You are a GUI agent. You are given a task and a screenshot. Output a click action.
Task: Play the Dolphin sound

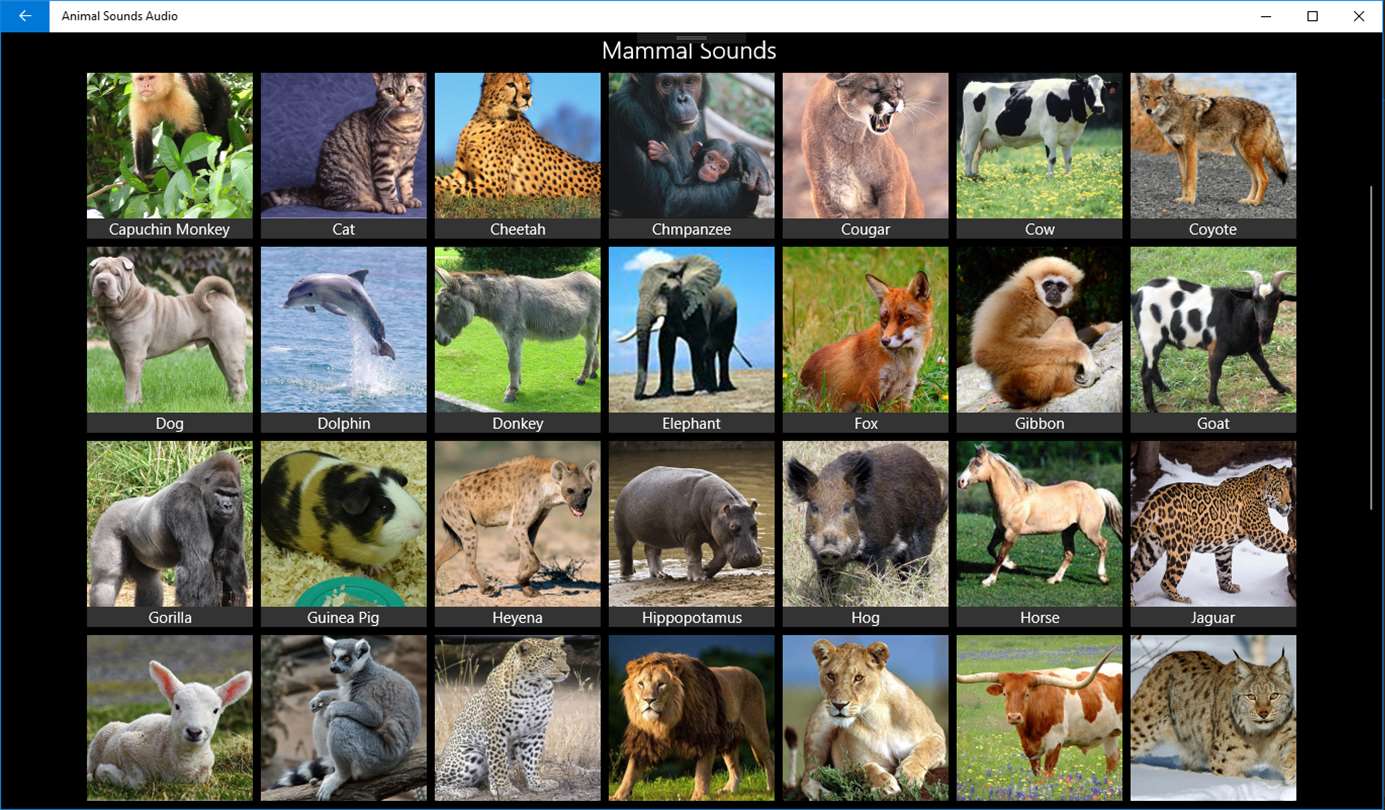pyautogui.click(x=344, y=340)
